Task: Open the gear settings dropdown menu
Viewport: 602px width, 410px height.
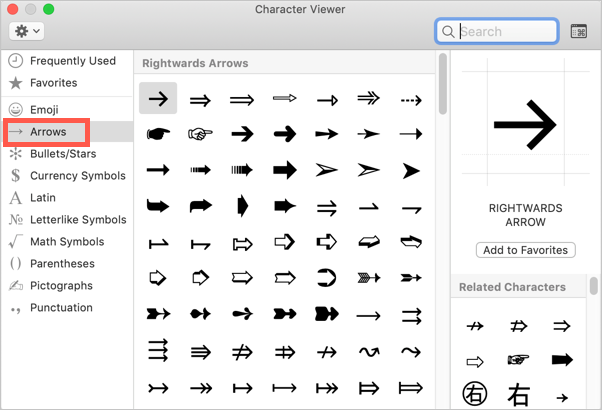Action: 26,31
